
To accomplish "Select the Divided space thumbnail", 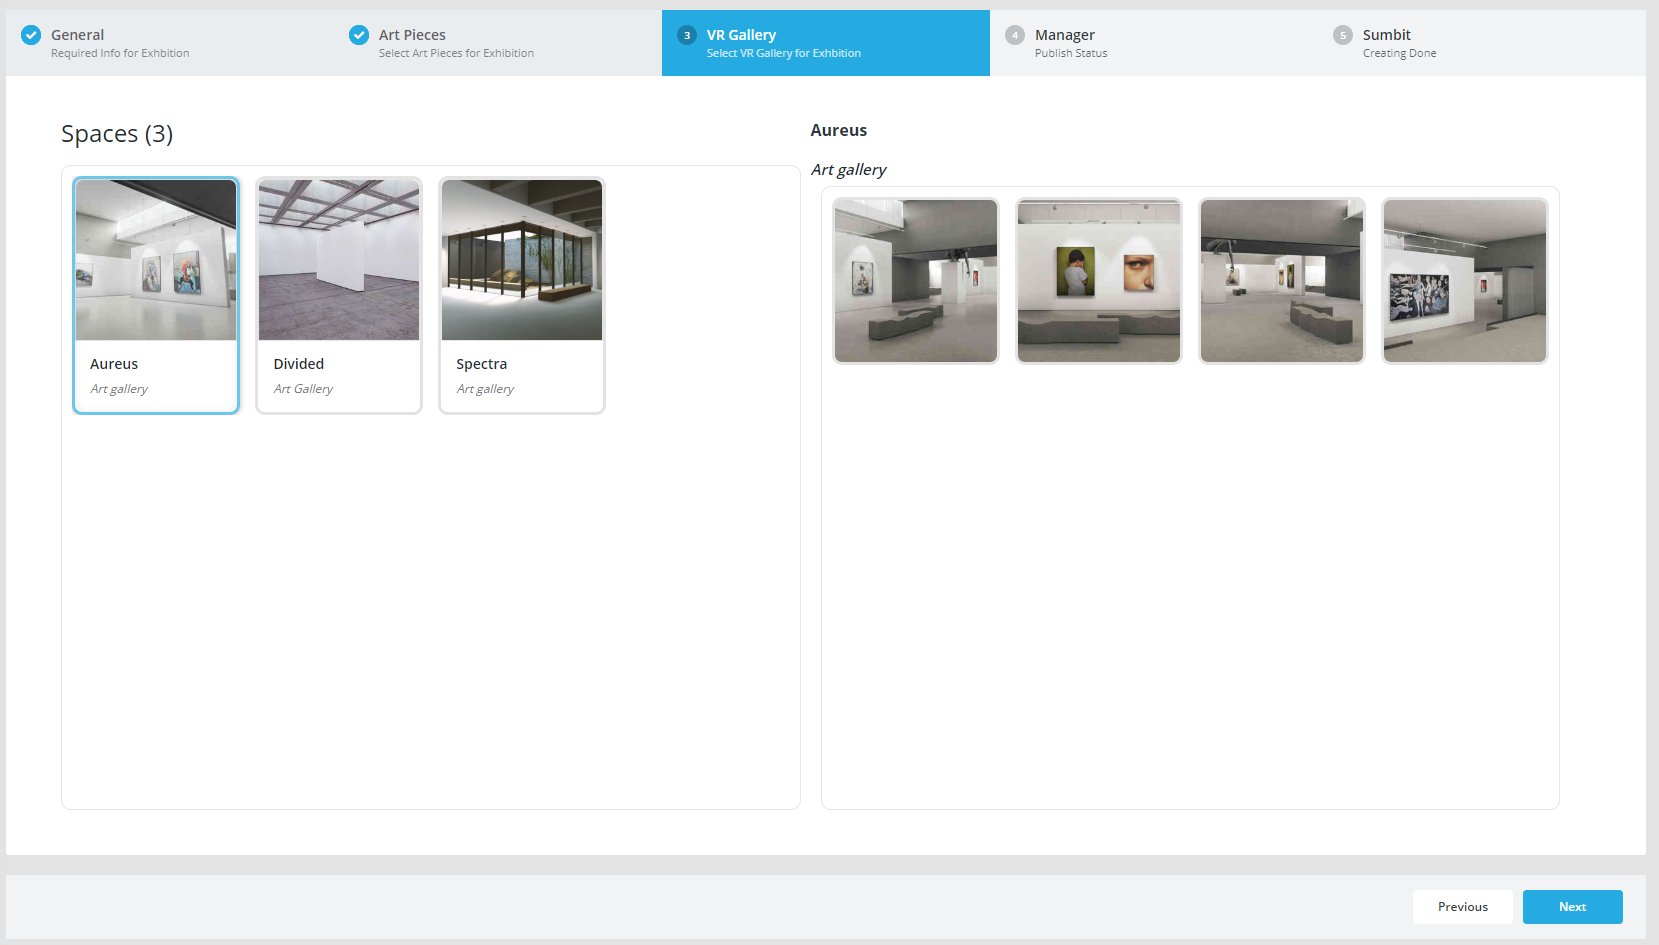I will click(x=339, y=260).
